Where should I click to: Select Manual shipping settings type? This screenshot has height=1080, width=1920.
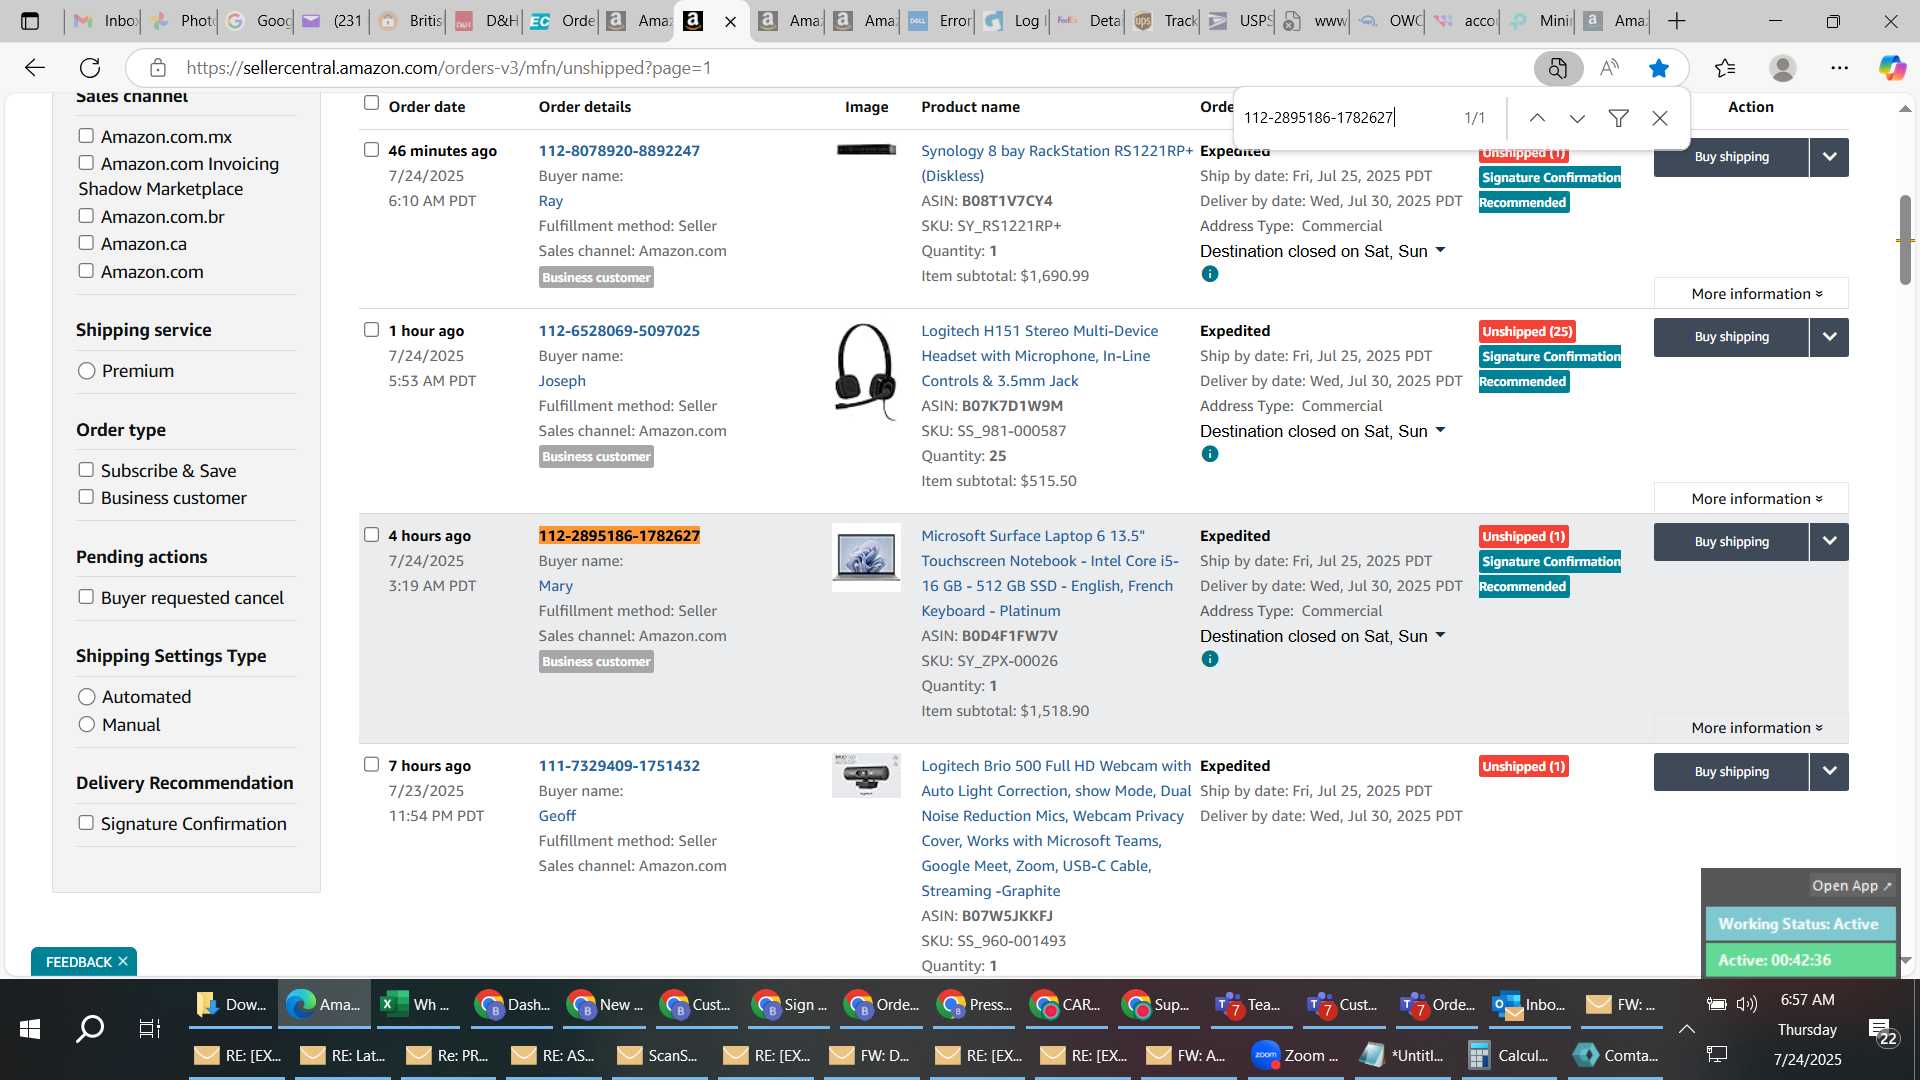87,725
